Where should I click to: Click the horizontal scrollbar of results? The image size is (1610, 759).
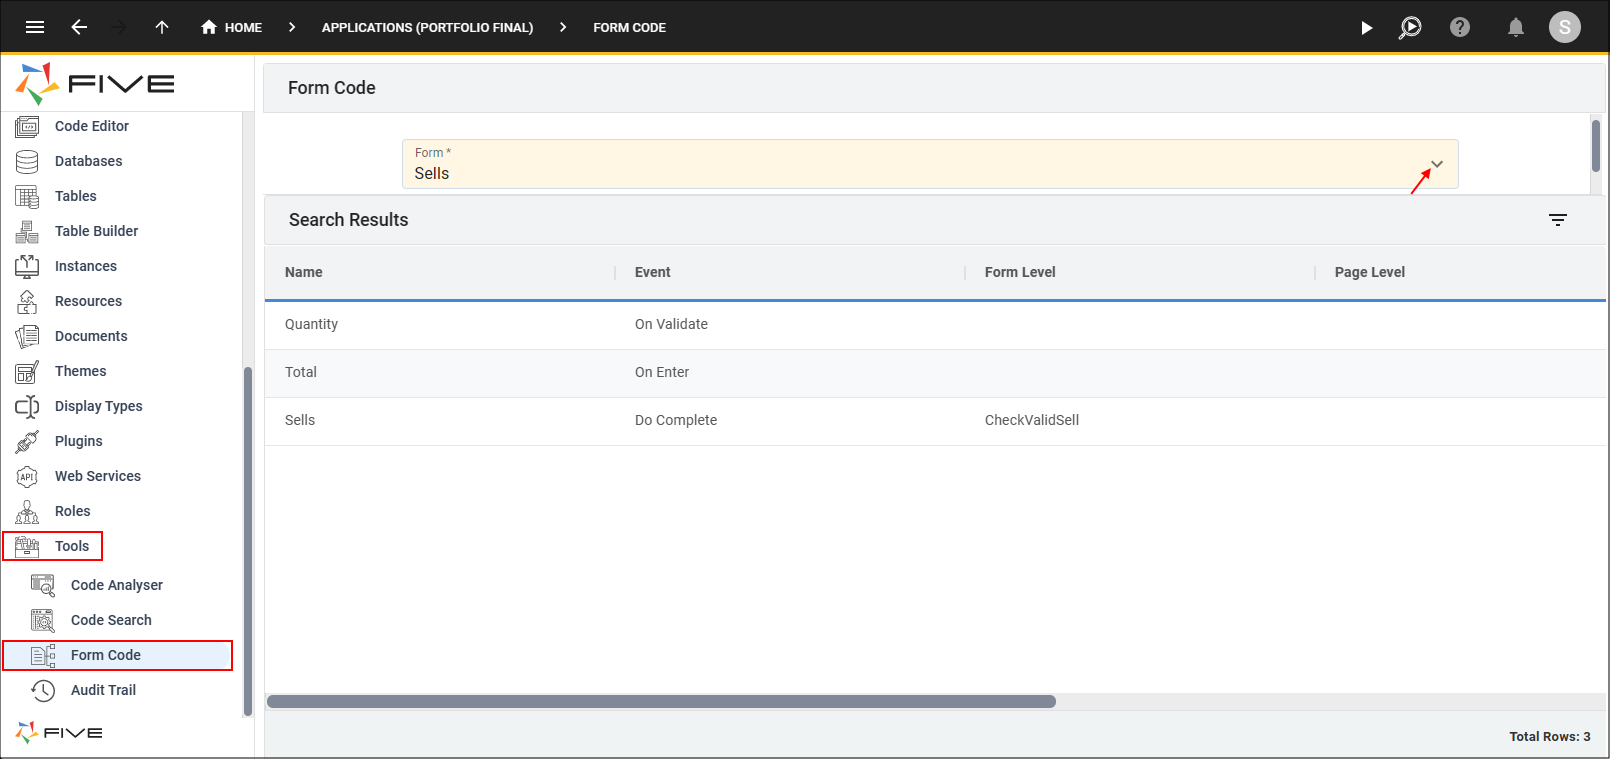tap(661, 701)
